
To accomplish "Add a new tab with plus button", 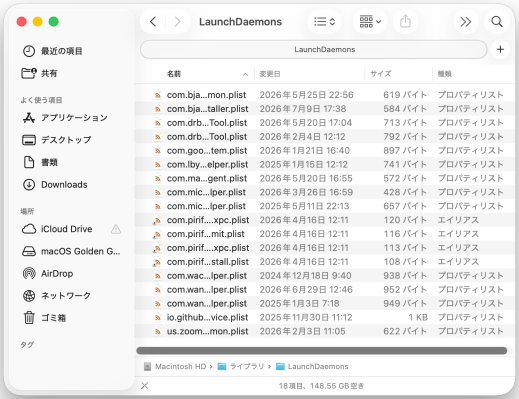I will 500,50.
